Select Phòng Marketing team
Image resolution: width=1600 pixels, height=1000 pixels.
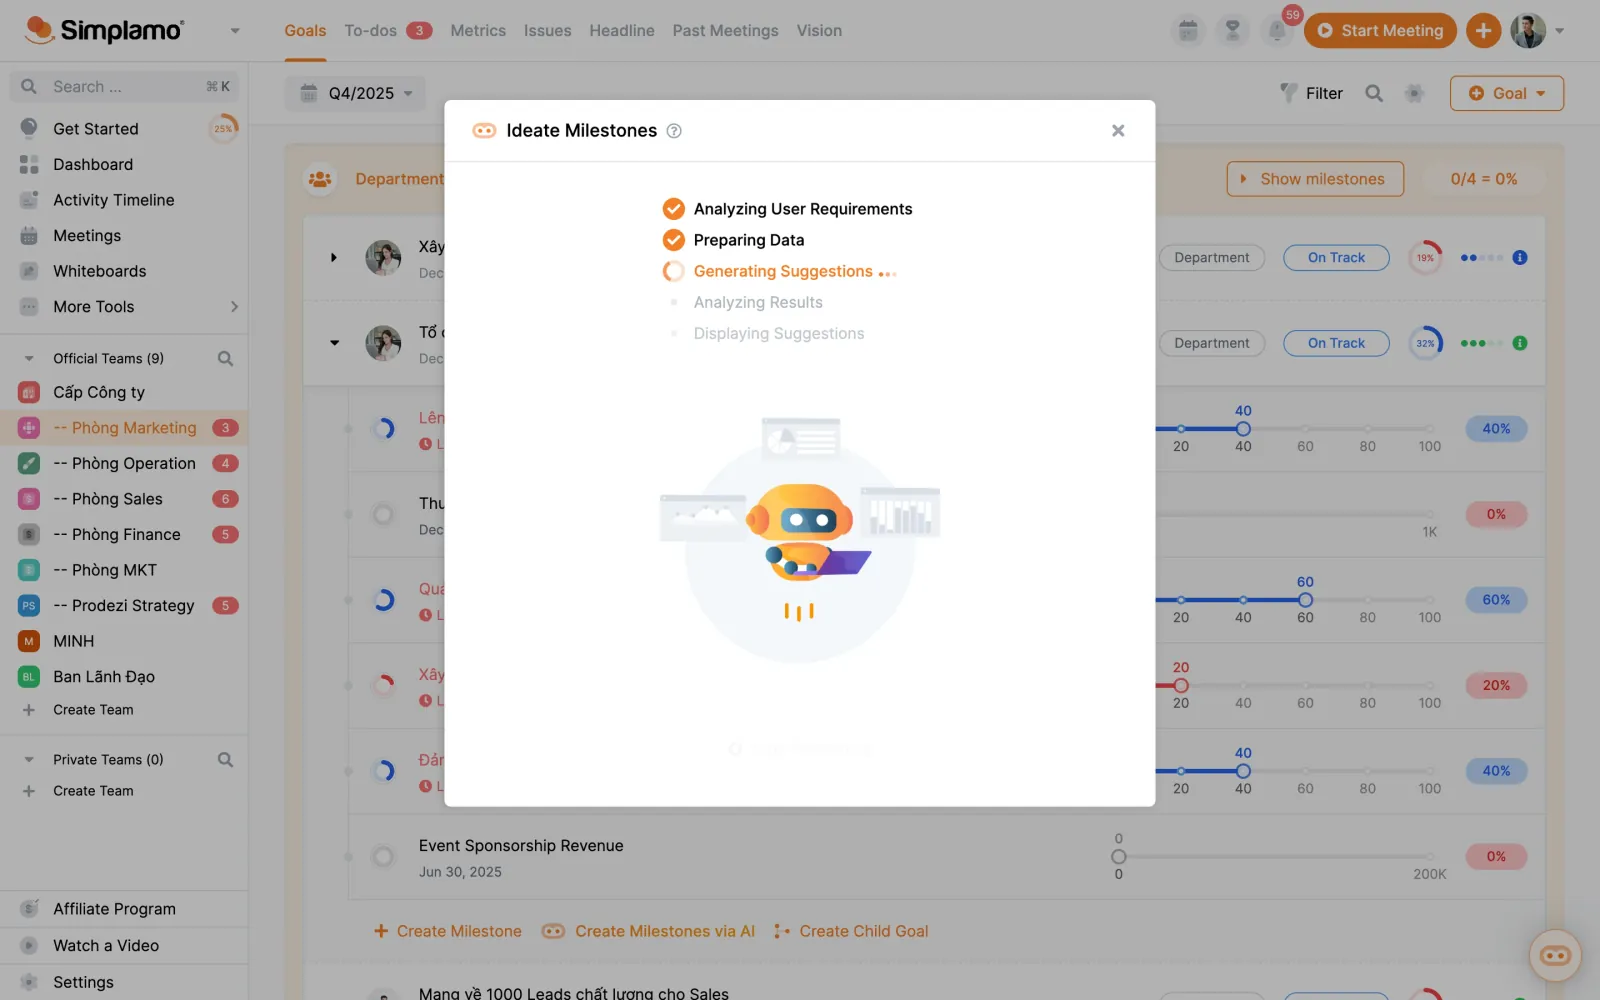coord(124,428)
